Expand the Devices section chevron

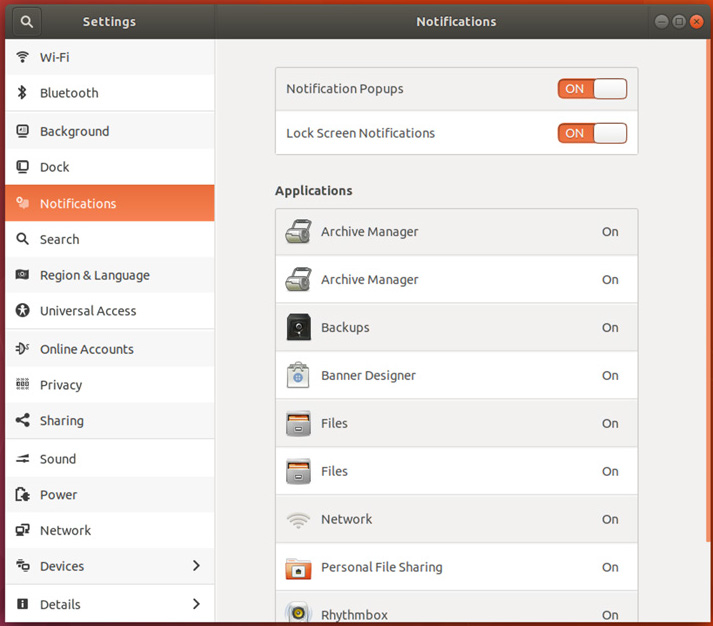click(x=196, y=566)
